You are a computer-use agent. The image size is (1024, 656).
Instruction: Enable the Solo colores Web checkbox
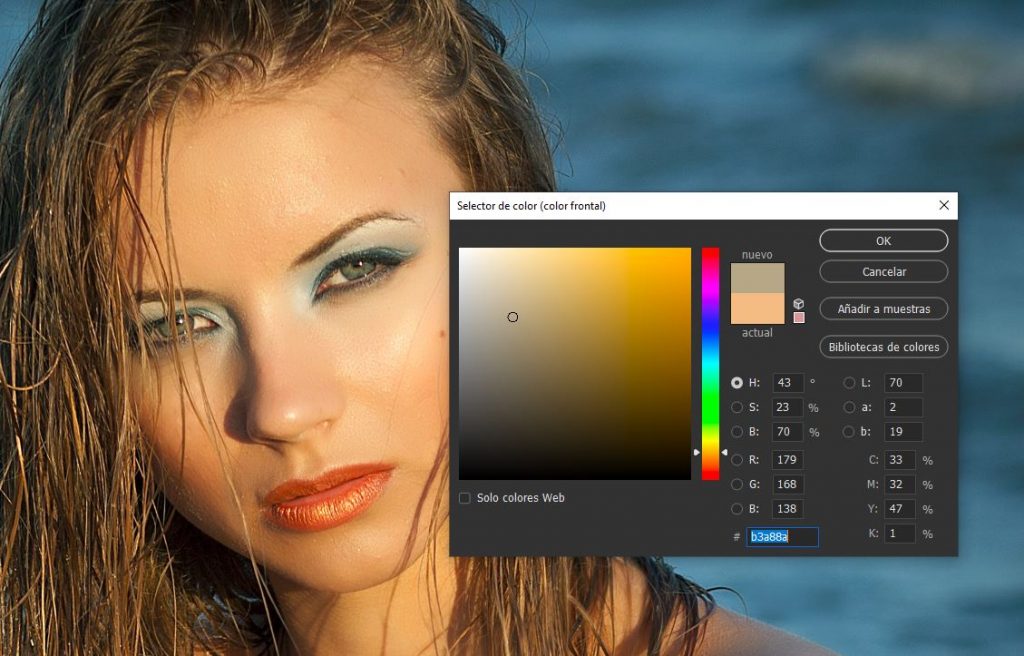pyautogui.click(x=465, y=498)
